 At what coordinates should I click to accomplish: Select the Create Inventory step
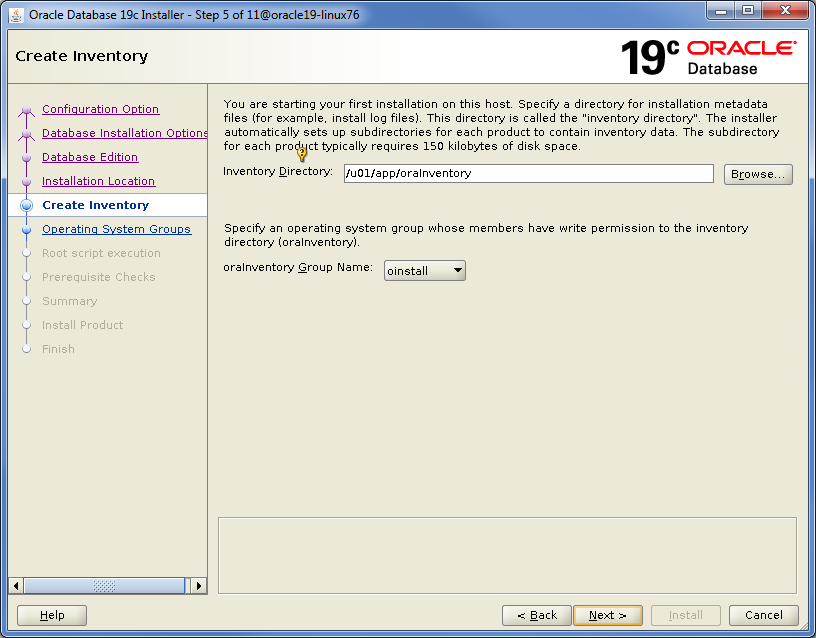(96, 205)
